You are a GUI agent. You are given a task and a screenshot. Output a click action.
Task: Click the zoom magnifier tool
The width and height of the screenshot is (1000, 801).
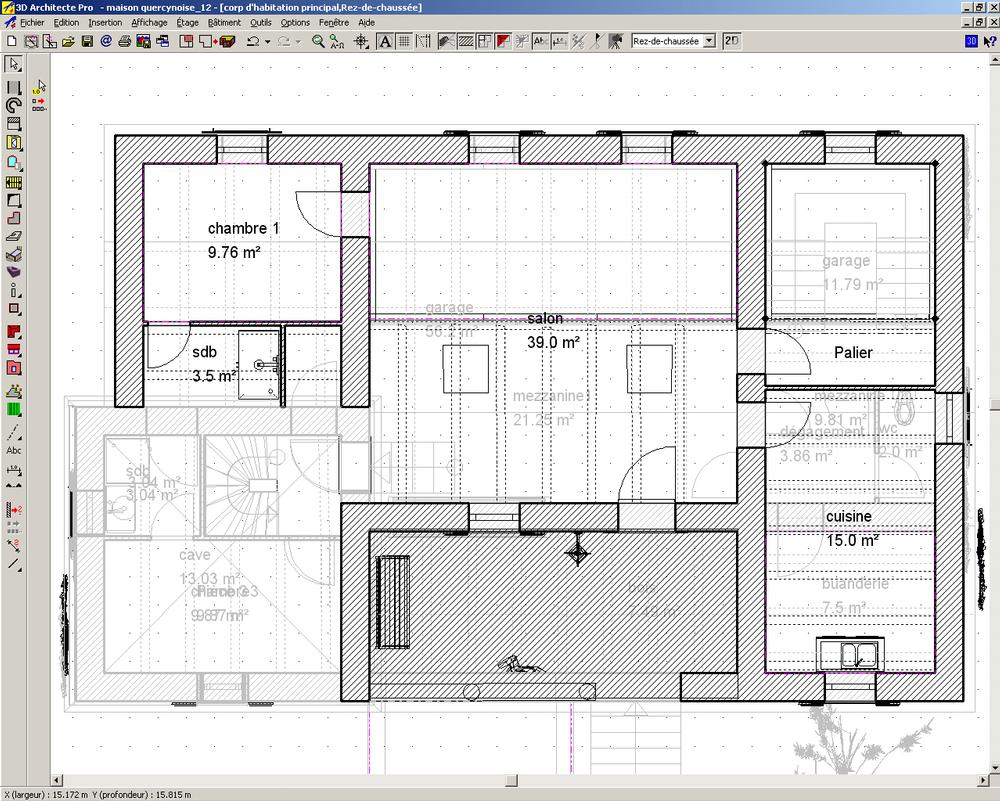318,41
